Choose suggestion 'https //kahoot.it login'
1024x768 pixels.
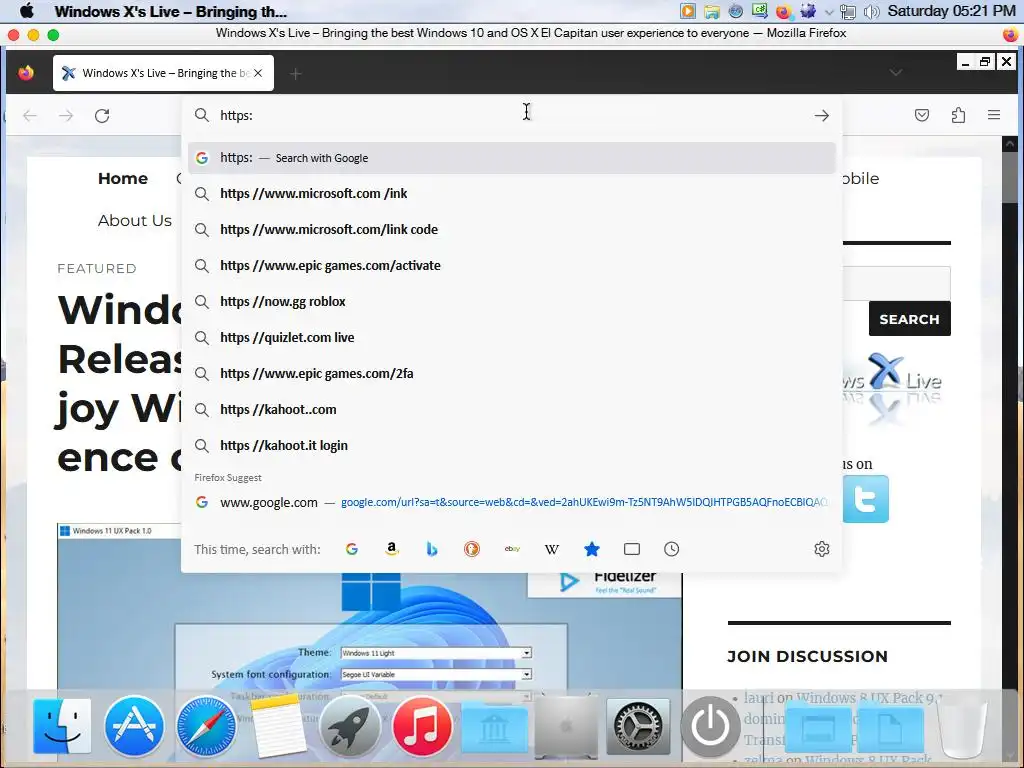[x=511, y=445]
